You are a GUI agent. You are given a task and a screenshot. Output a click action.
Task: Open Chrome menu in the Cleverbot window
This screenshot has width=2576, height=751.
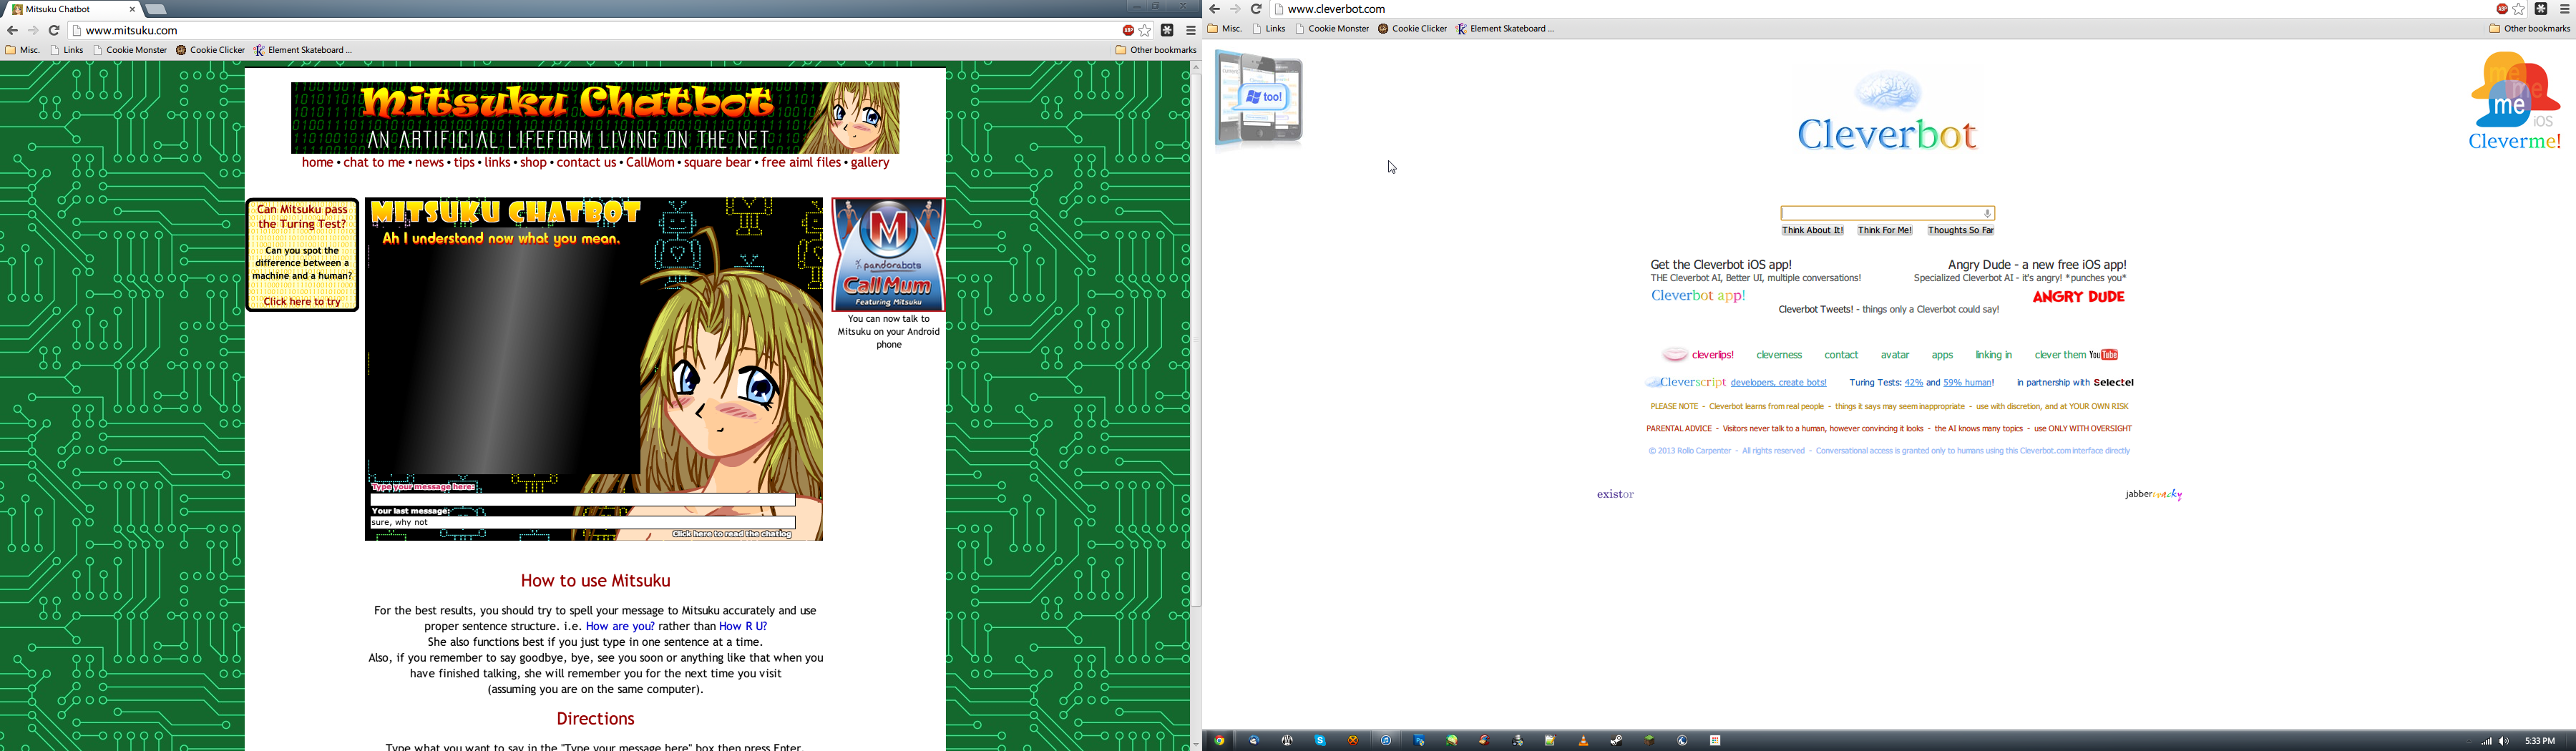pos(2564,9)
